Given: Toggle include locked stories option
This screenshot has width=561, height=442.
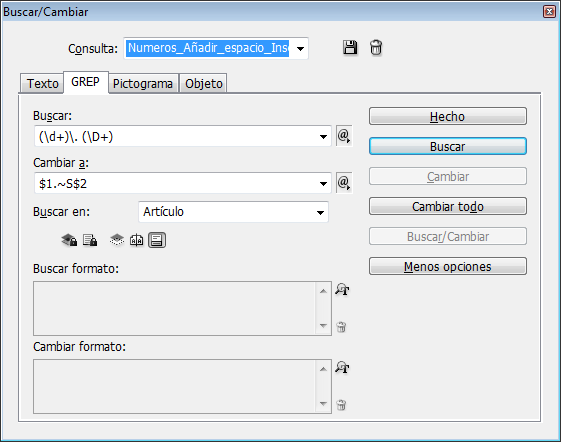Looking at the screenshot, I should click(90, 240).
